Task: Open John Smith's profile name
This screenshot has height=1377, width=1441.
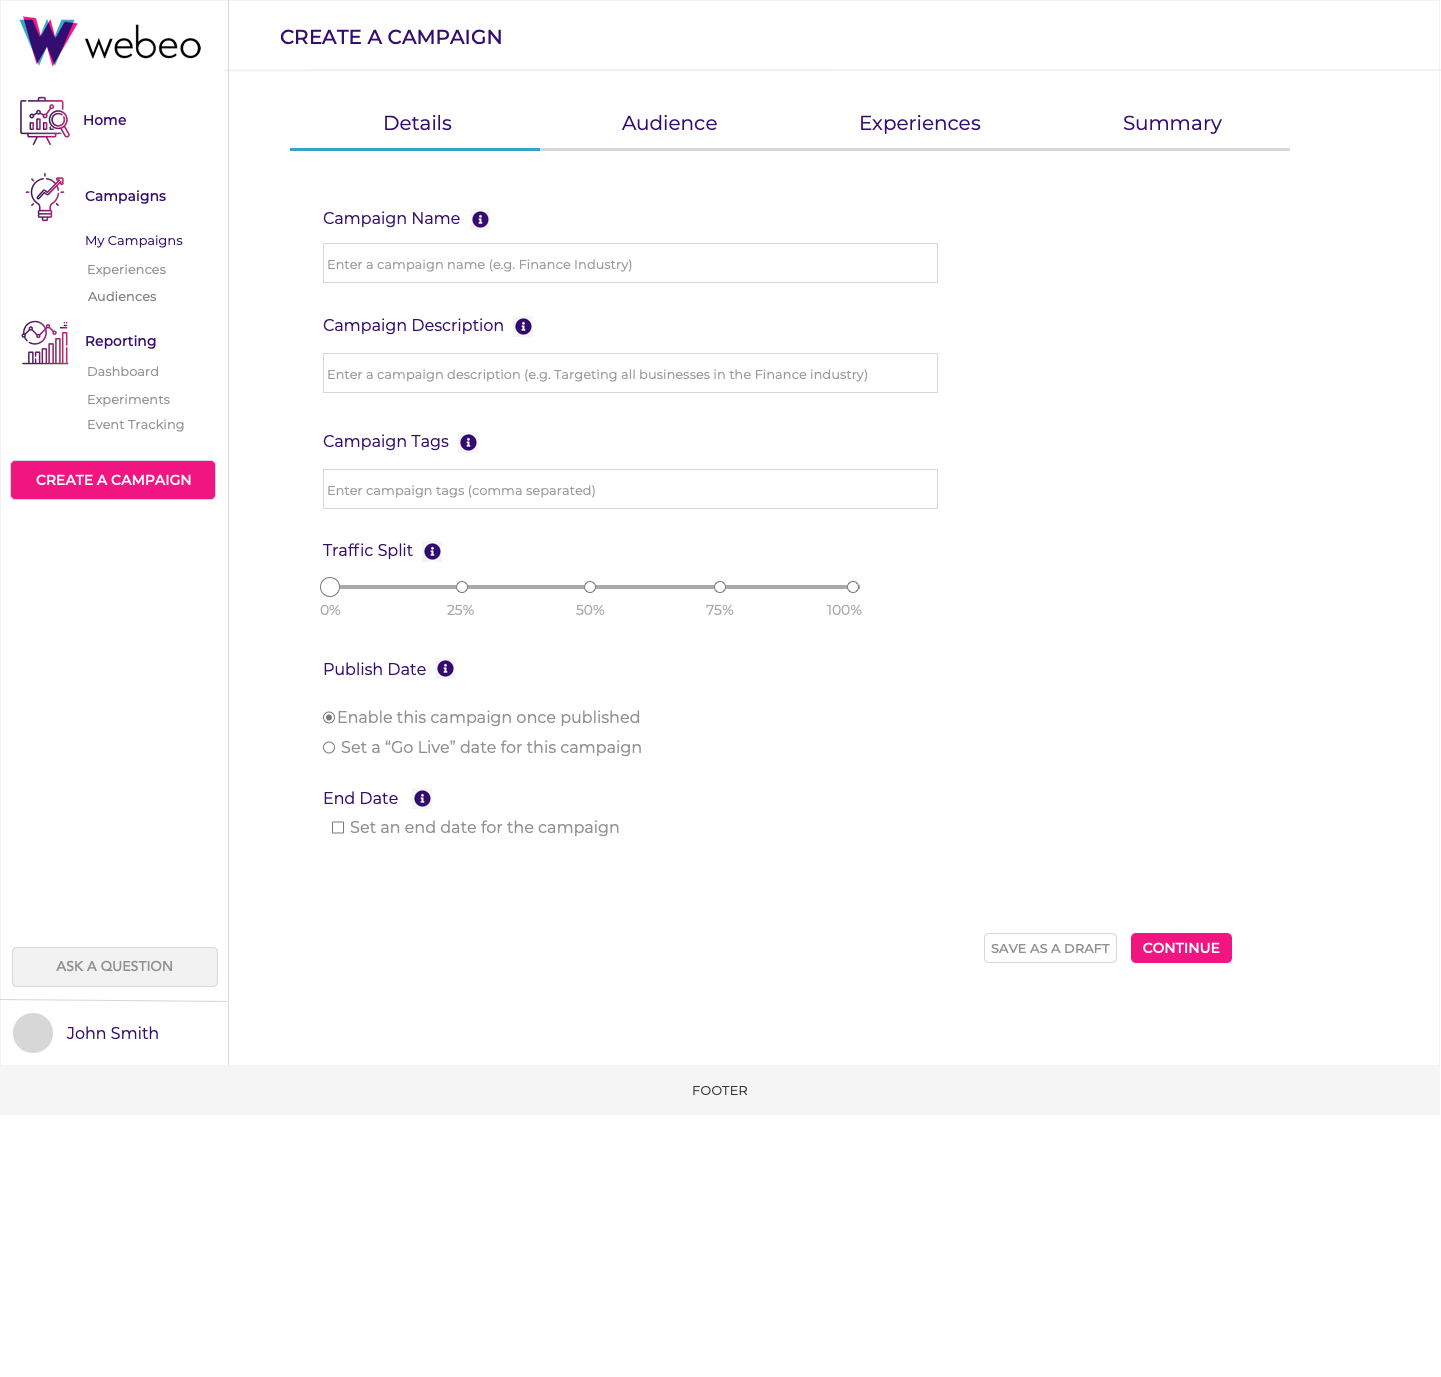Action: (x=112, y=1033)
